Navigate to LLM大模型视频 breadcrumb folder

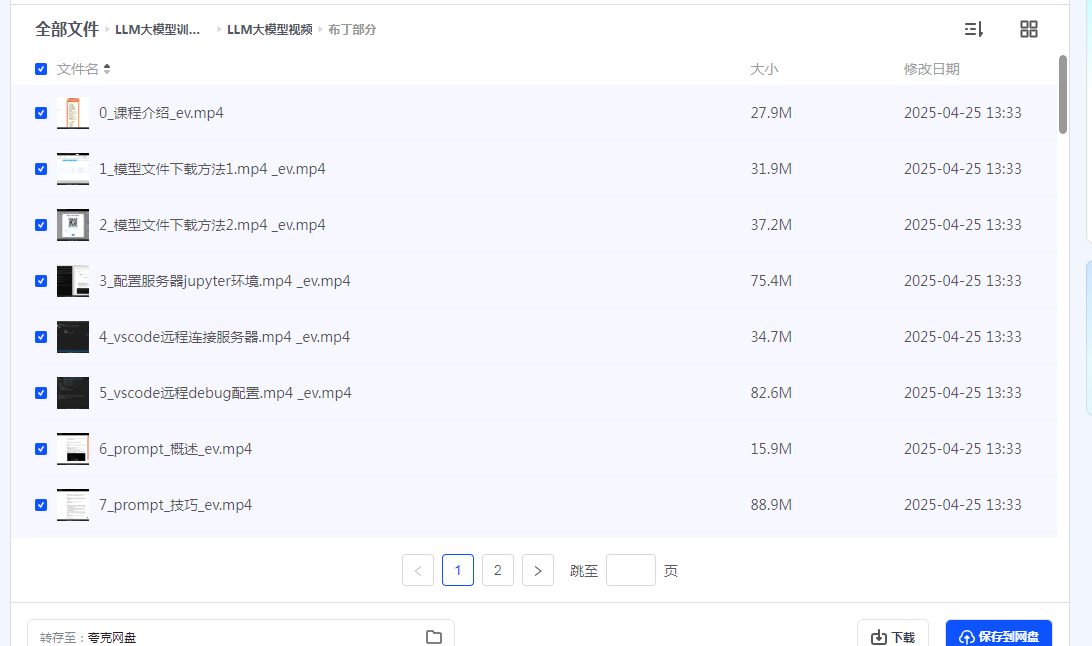click(269, 29)
